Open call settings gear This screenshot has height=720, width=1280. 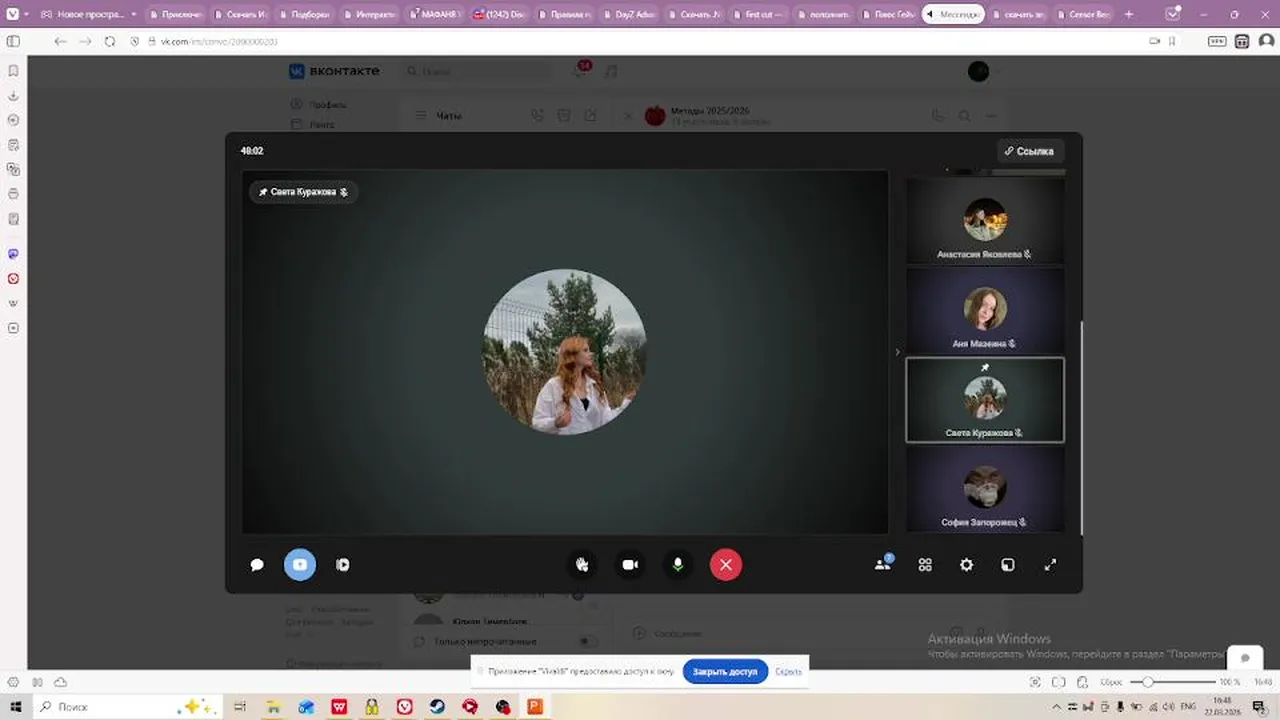click(x=966, y=565)
